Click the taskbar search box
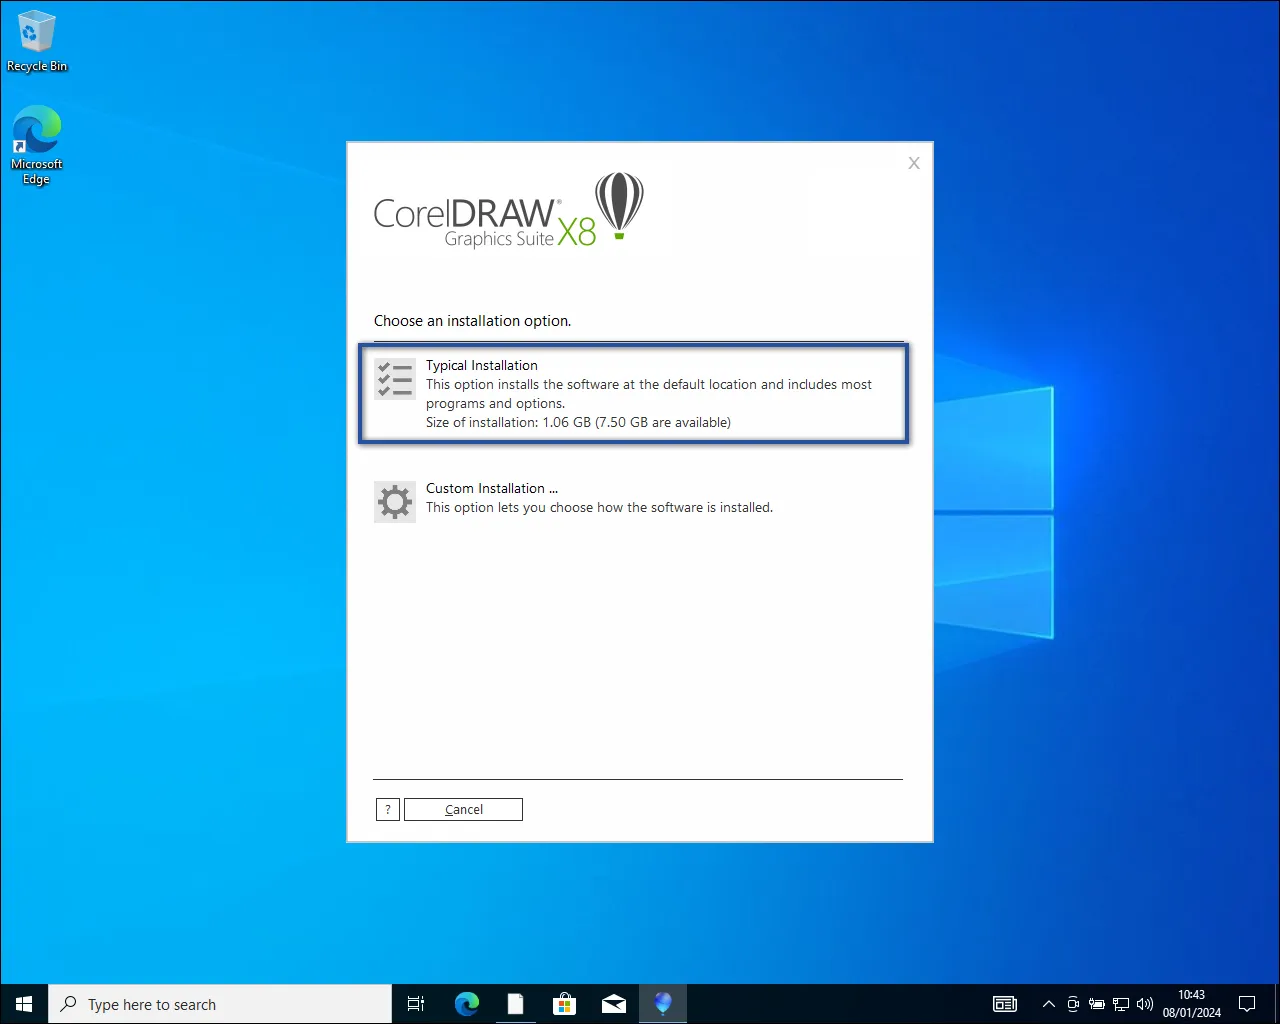 [220, 1004]
